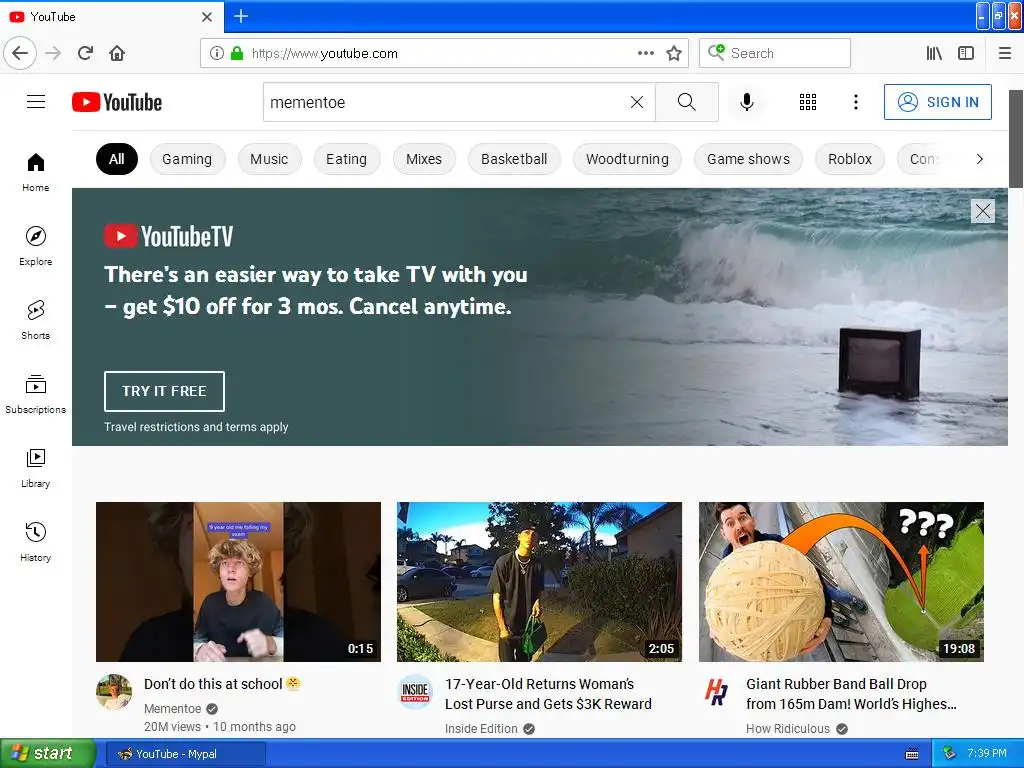The width and height of the screenshot is (1024, 768).
Task: Click the green secure padlock icon
Action: coord(237,53)
